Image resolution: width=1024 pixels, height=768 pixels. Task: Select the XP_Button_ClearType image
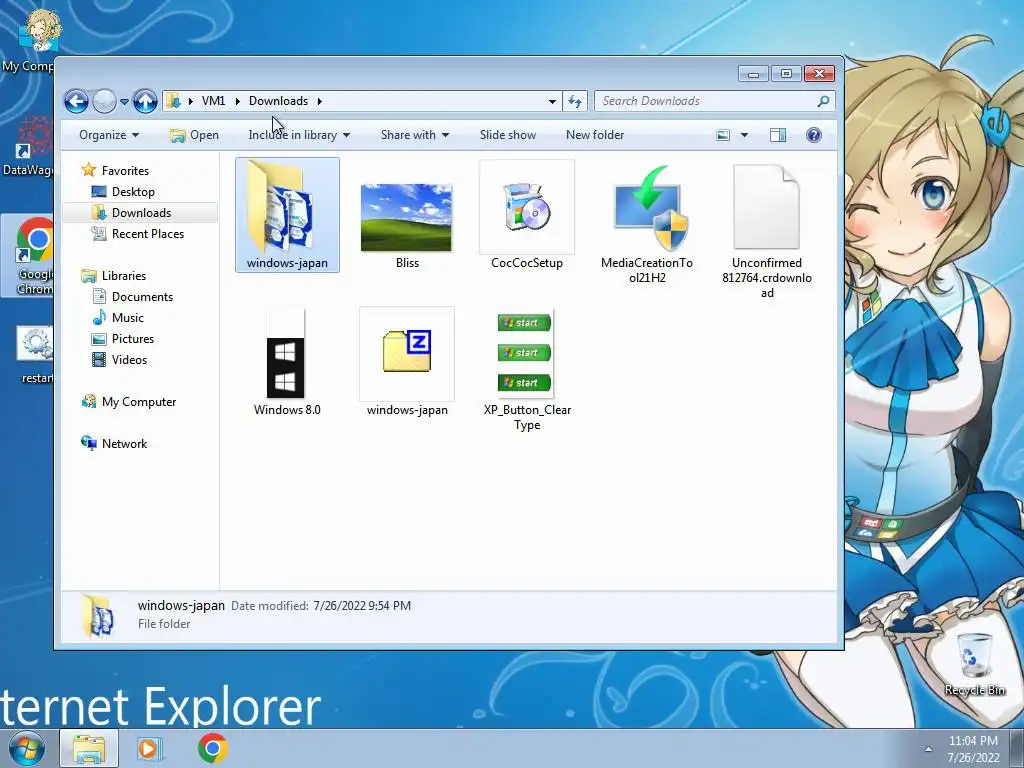[x=526, y=353]
